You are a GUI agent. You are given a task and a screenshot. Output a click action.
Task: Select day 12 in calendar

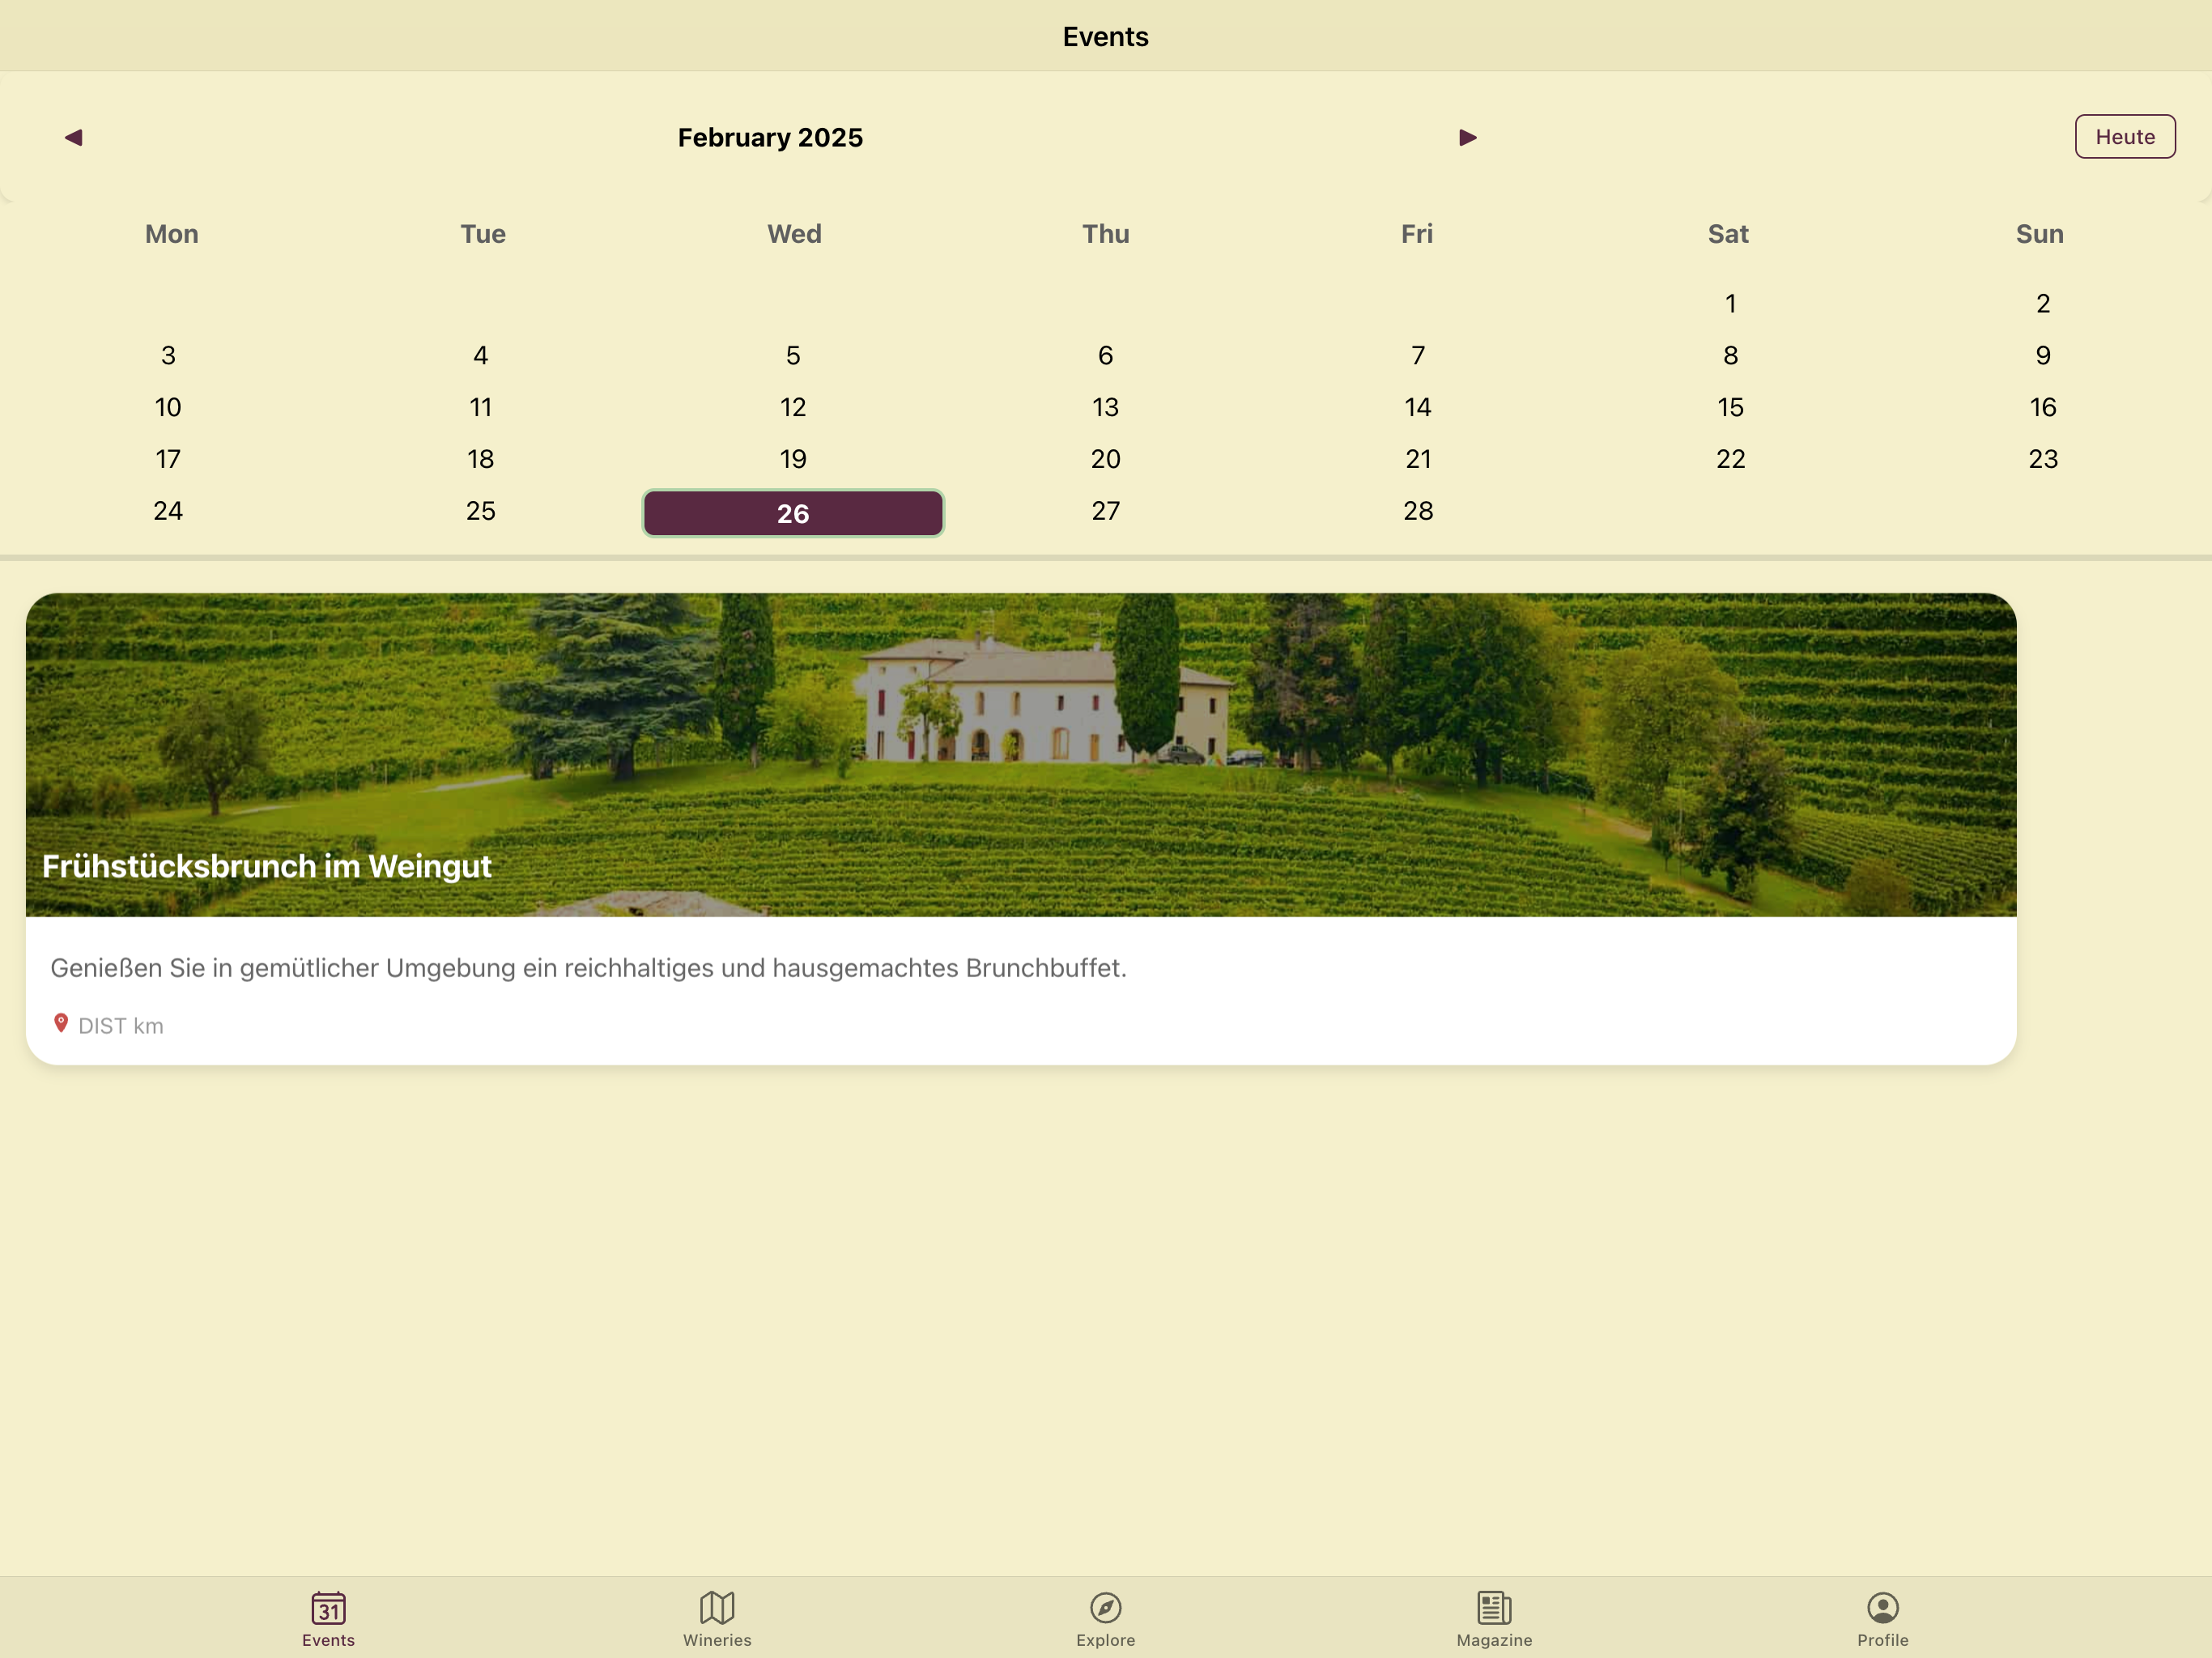pyautogui.click(x=793, y=407)
